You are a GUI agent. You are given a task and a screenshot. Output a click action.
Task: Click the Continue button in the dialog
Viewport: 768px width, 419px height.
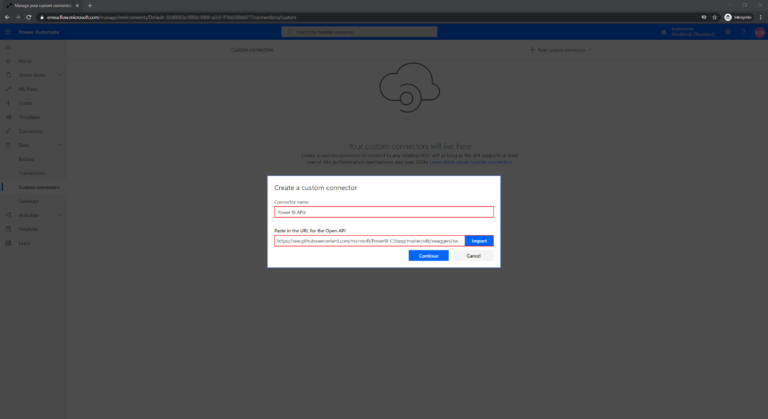[x=428, y=255]
